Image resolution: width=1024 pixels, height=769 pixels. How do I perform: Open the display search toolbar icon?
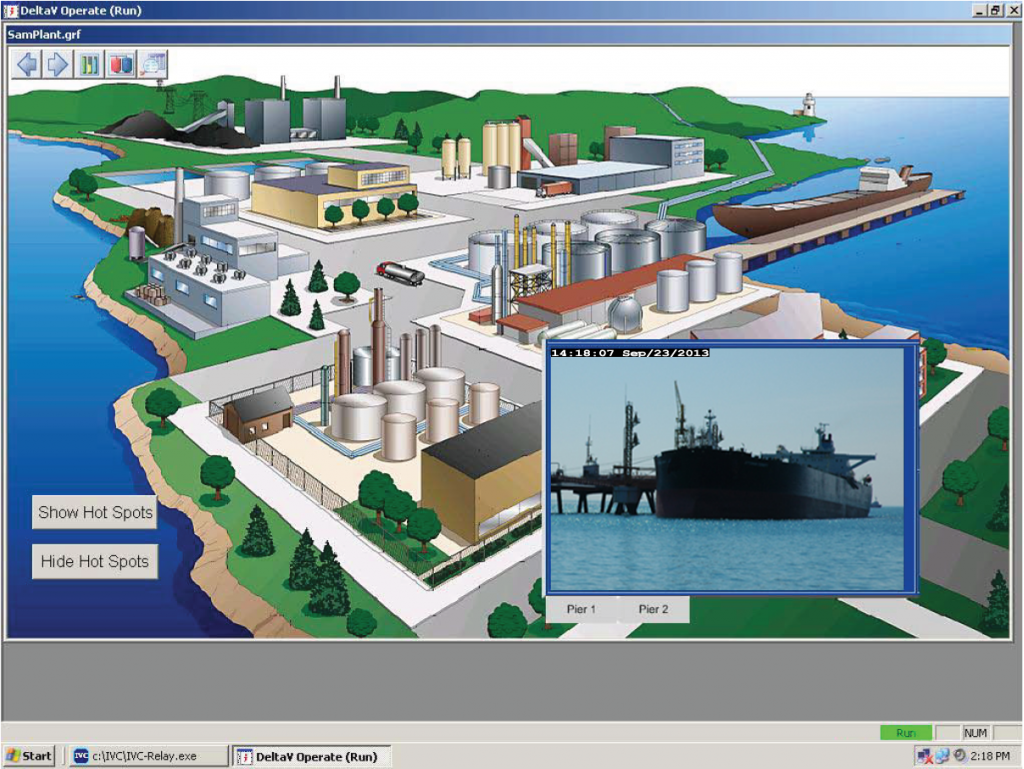(x=152, y=65)
